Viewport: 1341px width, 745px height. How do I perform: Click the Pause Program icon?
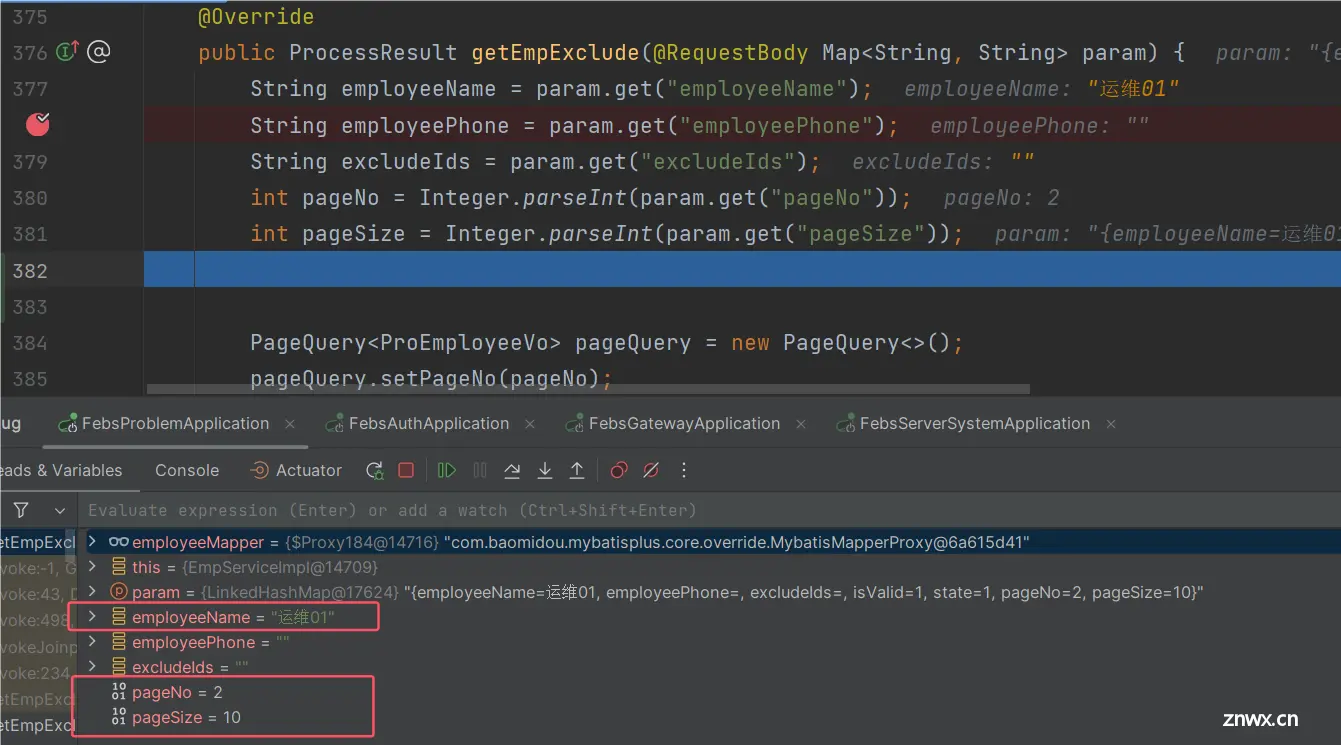[x=480, y=470]
